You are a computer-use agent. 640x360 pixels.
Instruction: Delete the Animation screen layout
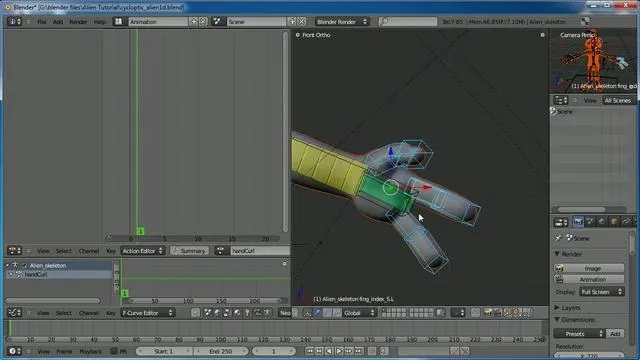[203, 22]
